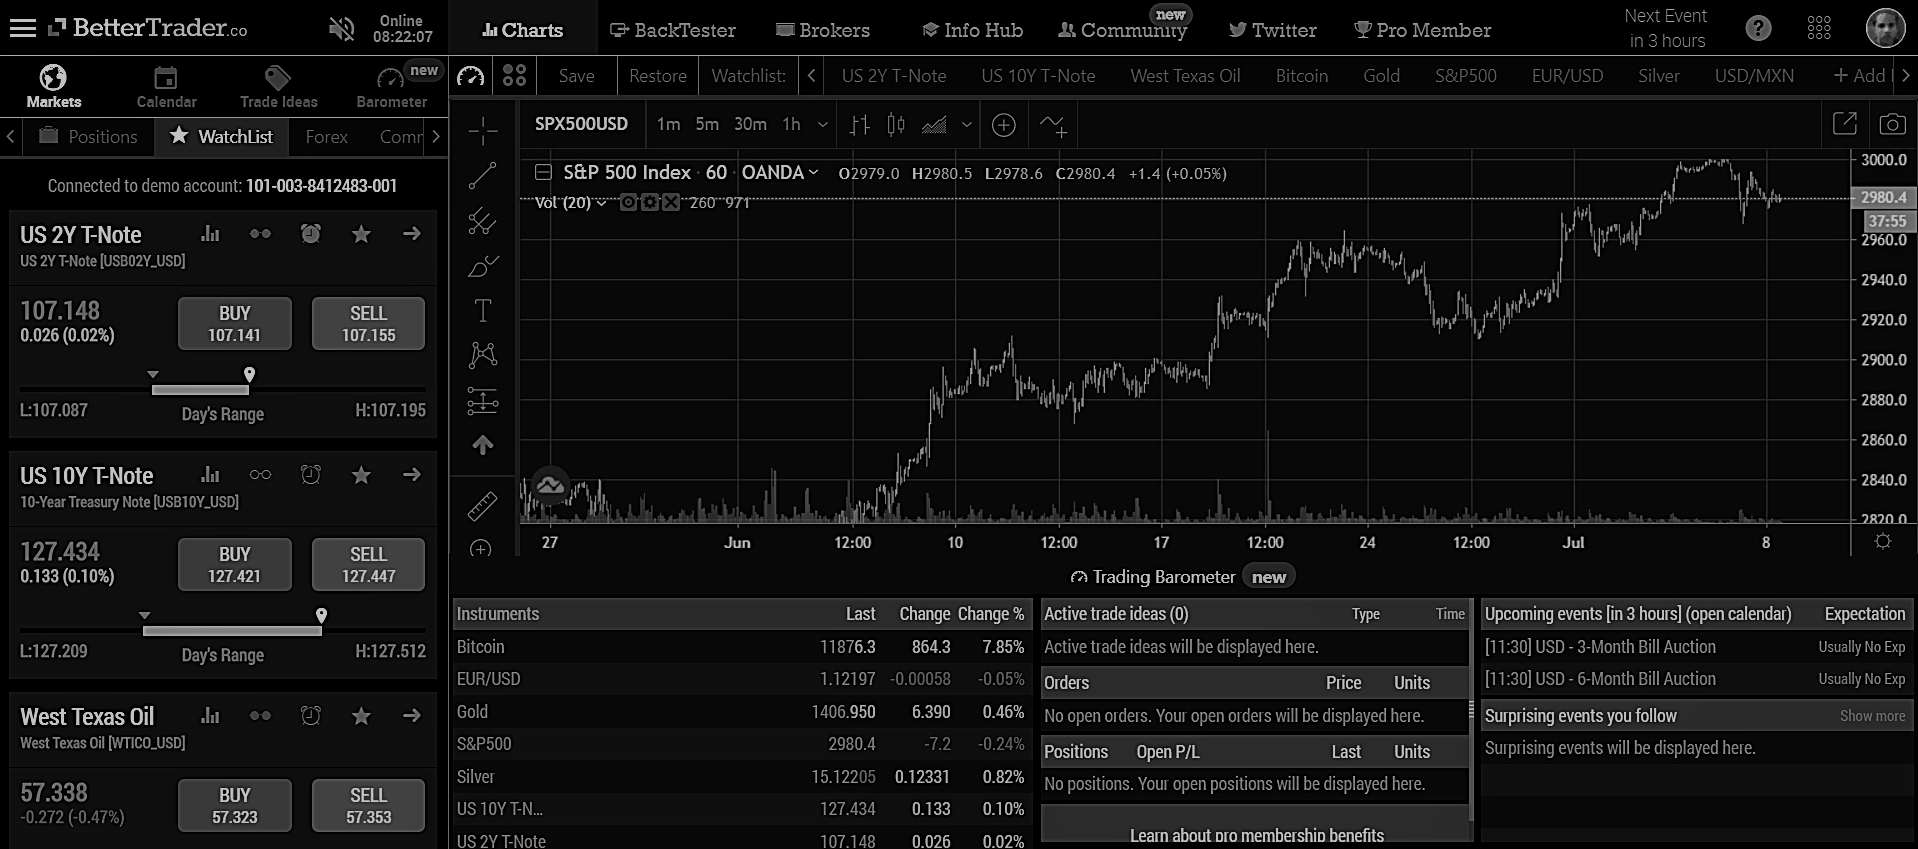Select the brush drawing tool
The width and height of the screenshot is (1918, 849).
tap(483, 266)
